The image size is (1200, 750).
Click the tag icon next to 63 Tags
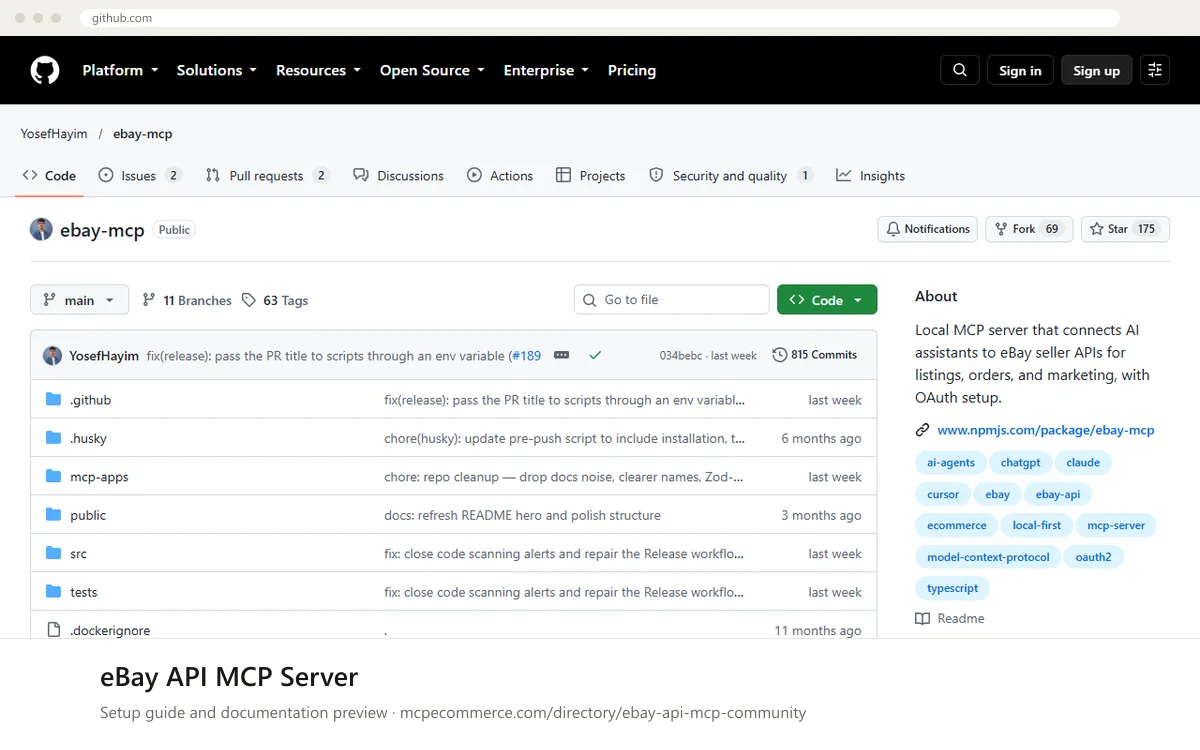(250, 300)
